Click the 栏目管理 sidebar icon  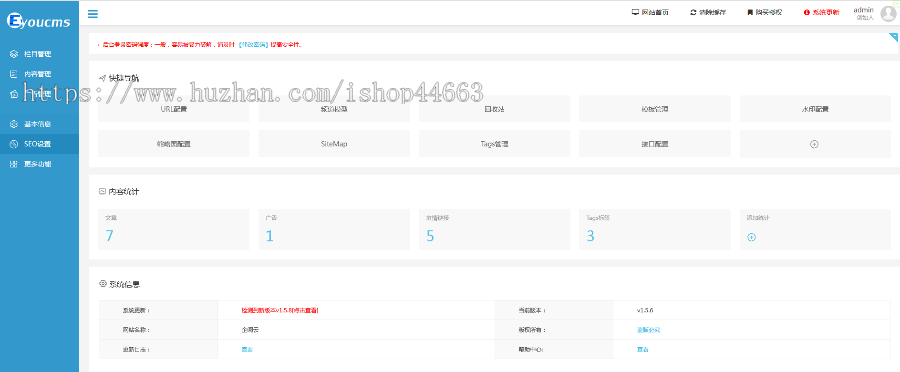click(x=14, y=54)
